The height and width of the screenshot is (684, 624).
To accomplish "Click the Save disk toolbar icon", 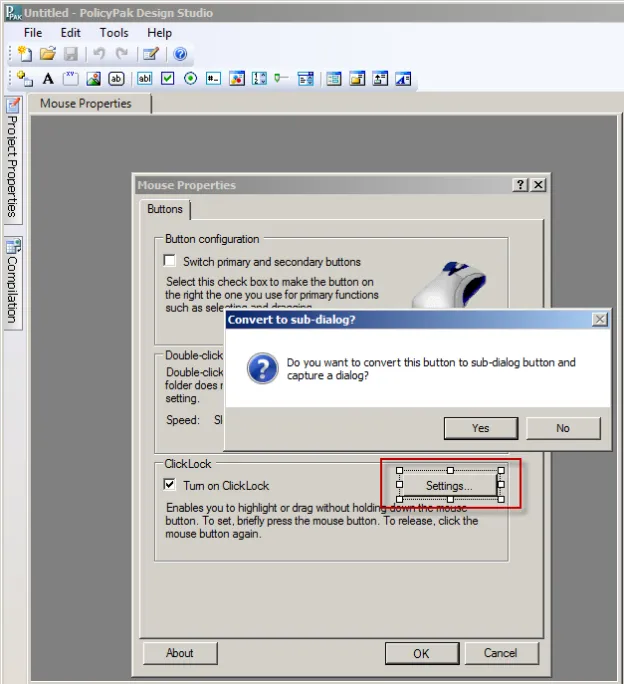I will [71, 54].
